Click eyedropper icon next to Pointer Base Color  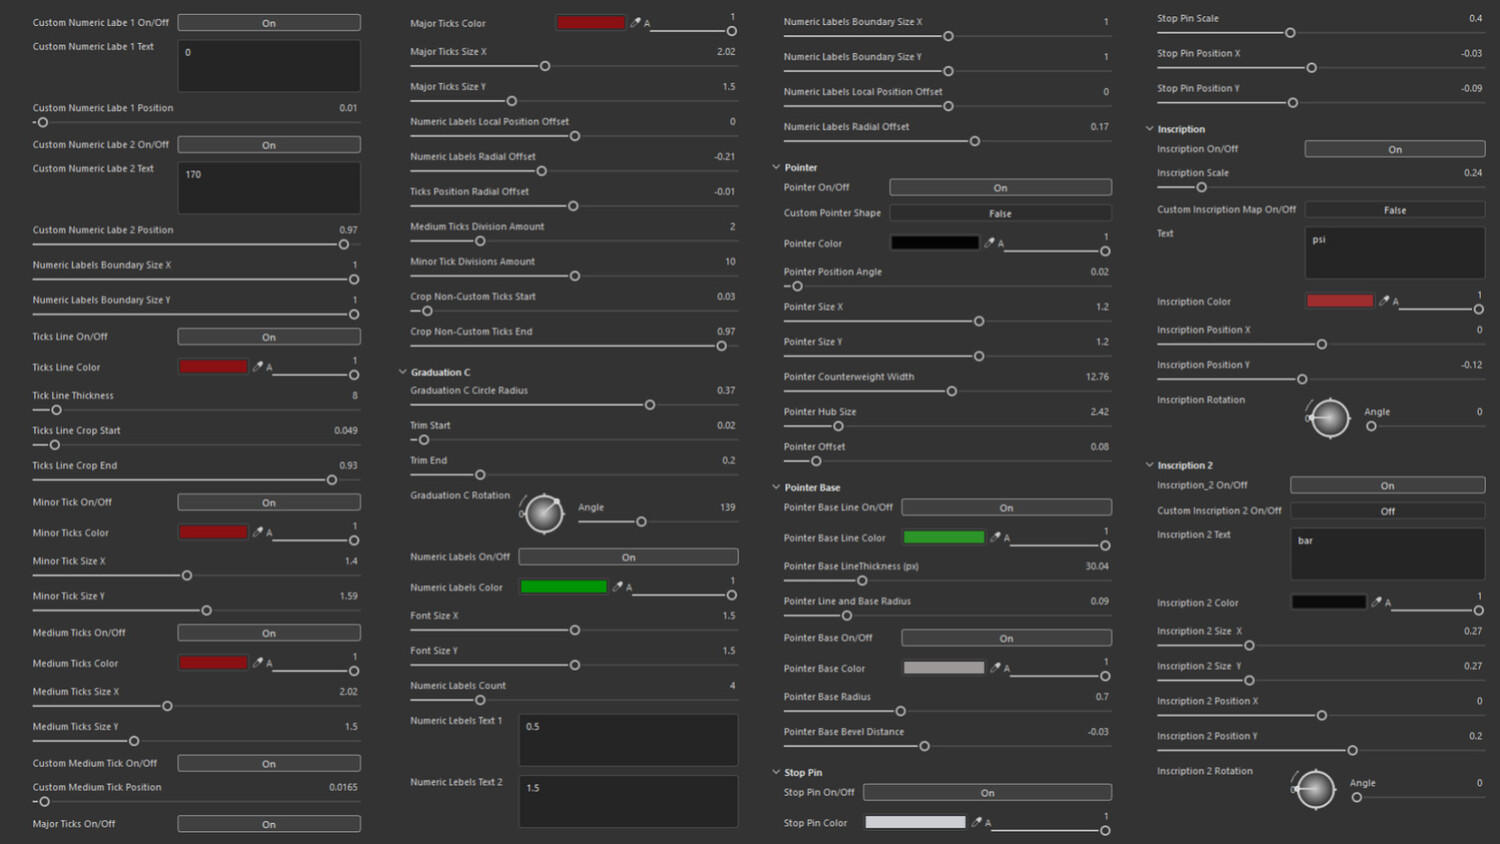pos(995,667)
